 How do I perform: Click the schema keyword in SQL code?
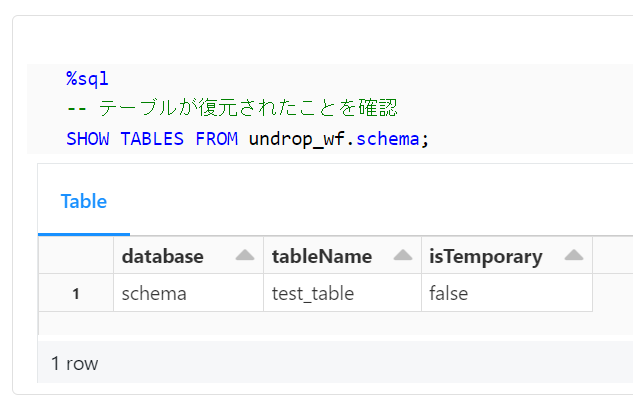coord(386,138)
